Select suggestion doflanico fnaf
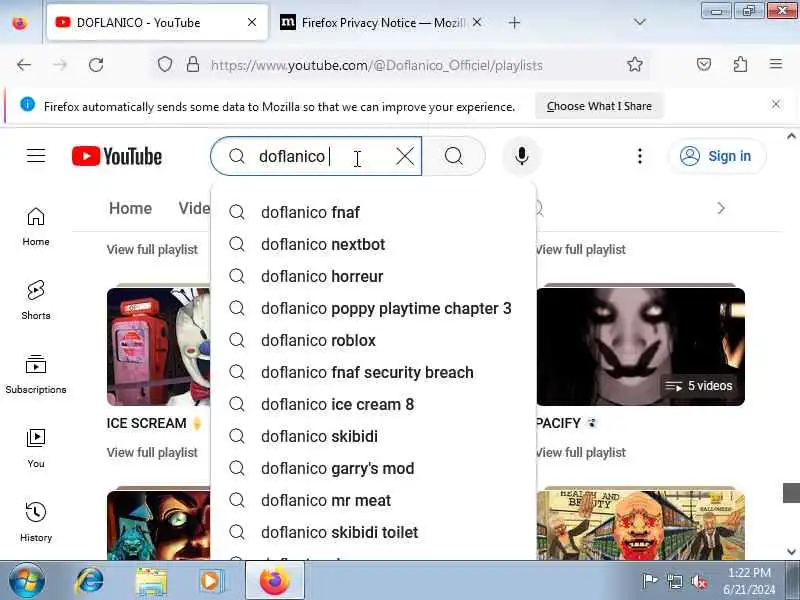Screen dimensions: 800x600 [x=373, y=212]
